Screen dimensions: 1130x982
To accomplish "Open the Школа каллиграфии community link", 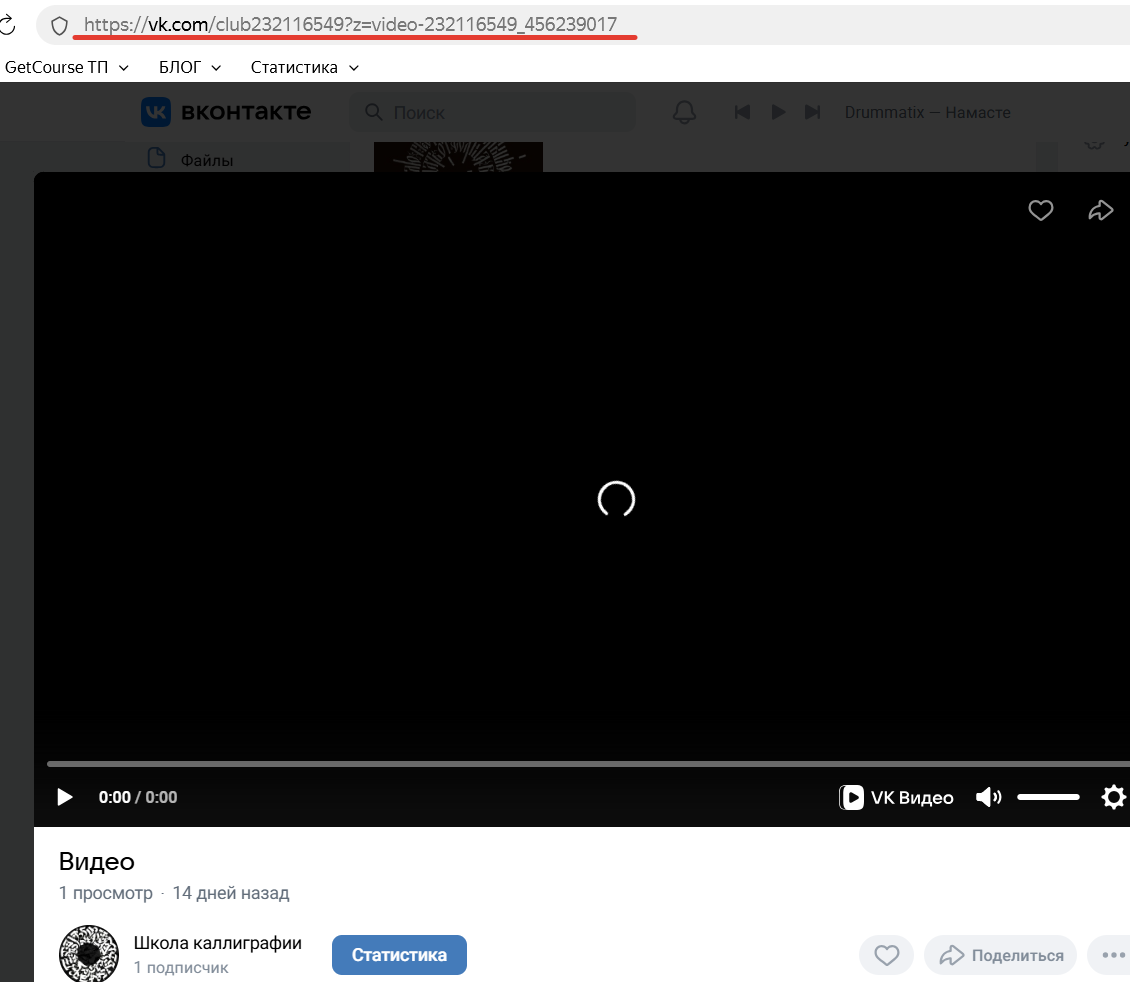I will pos(218,942).
